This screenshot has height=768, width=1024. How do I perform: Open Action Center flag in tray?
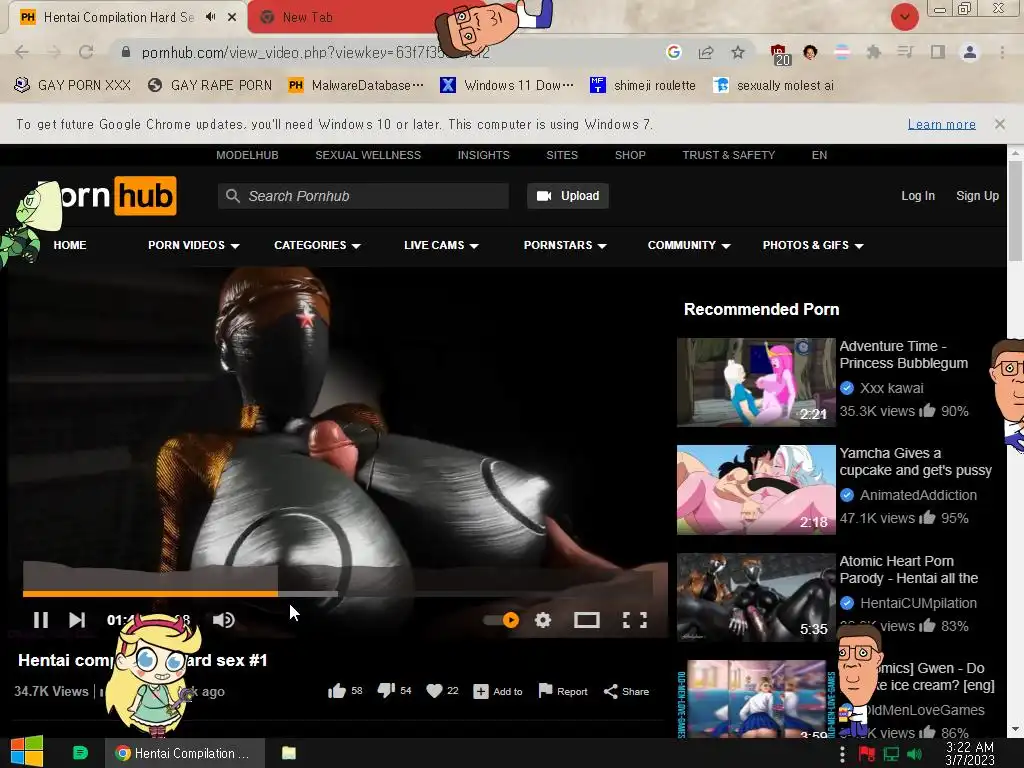coord(867,754)
